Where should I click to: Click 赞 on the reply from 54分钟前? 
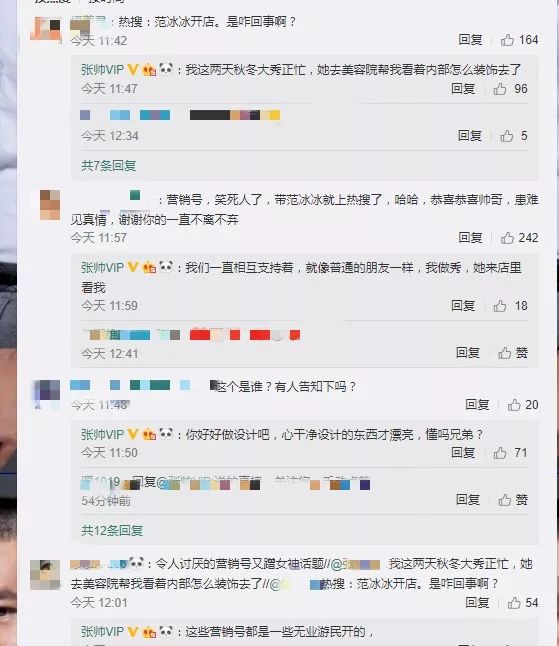(513, 500)
